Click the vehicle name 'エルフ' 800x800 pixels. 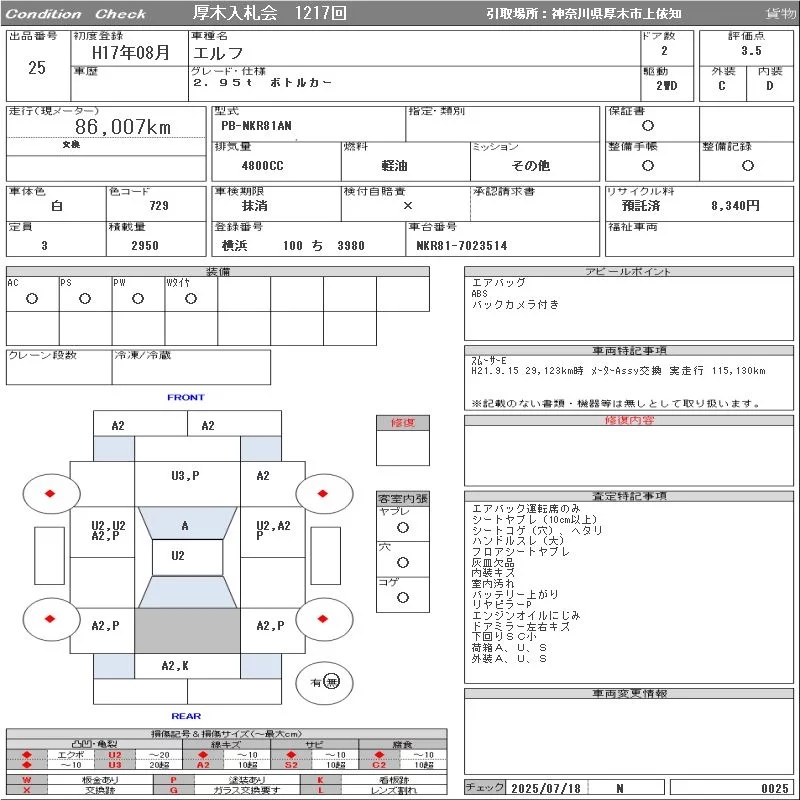coord(218,53)
